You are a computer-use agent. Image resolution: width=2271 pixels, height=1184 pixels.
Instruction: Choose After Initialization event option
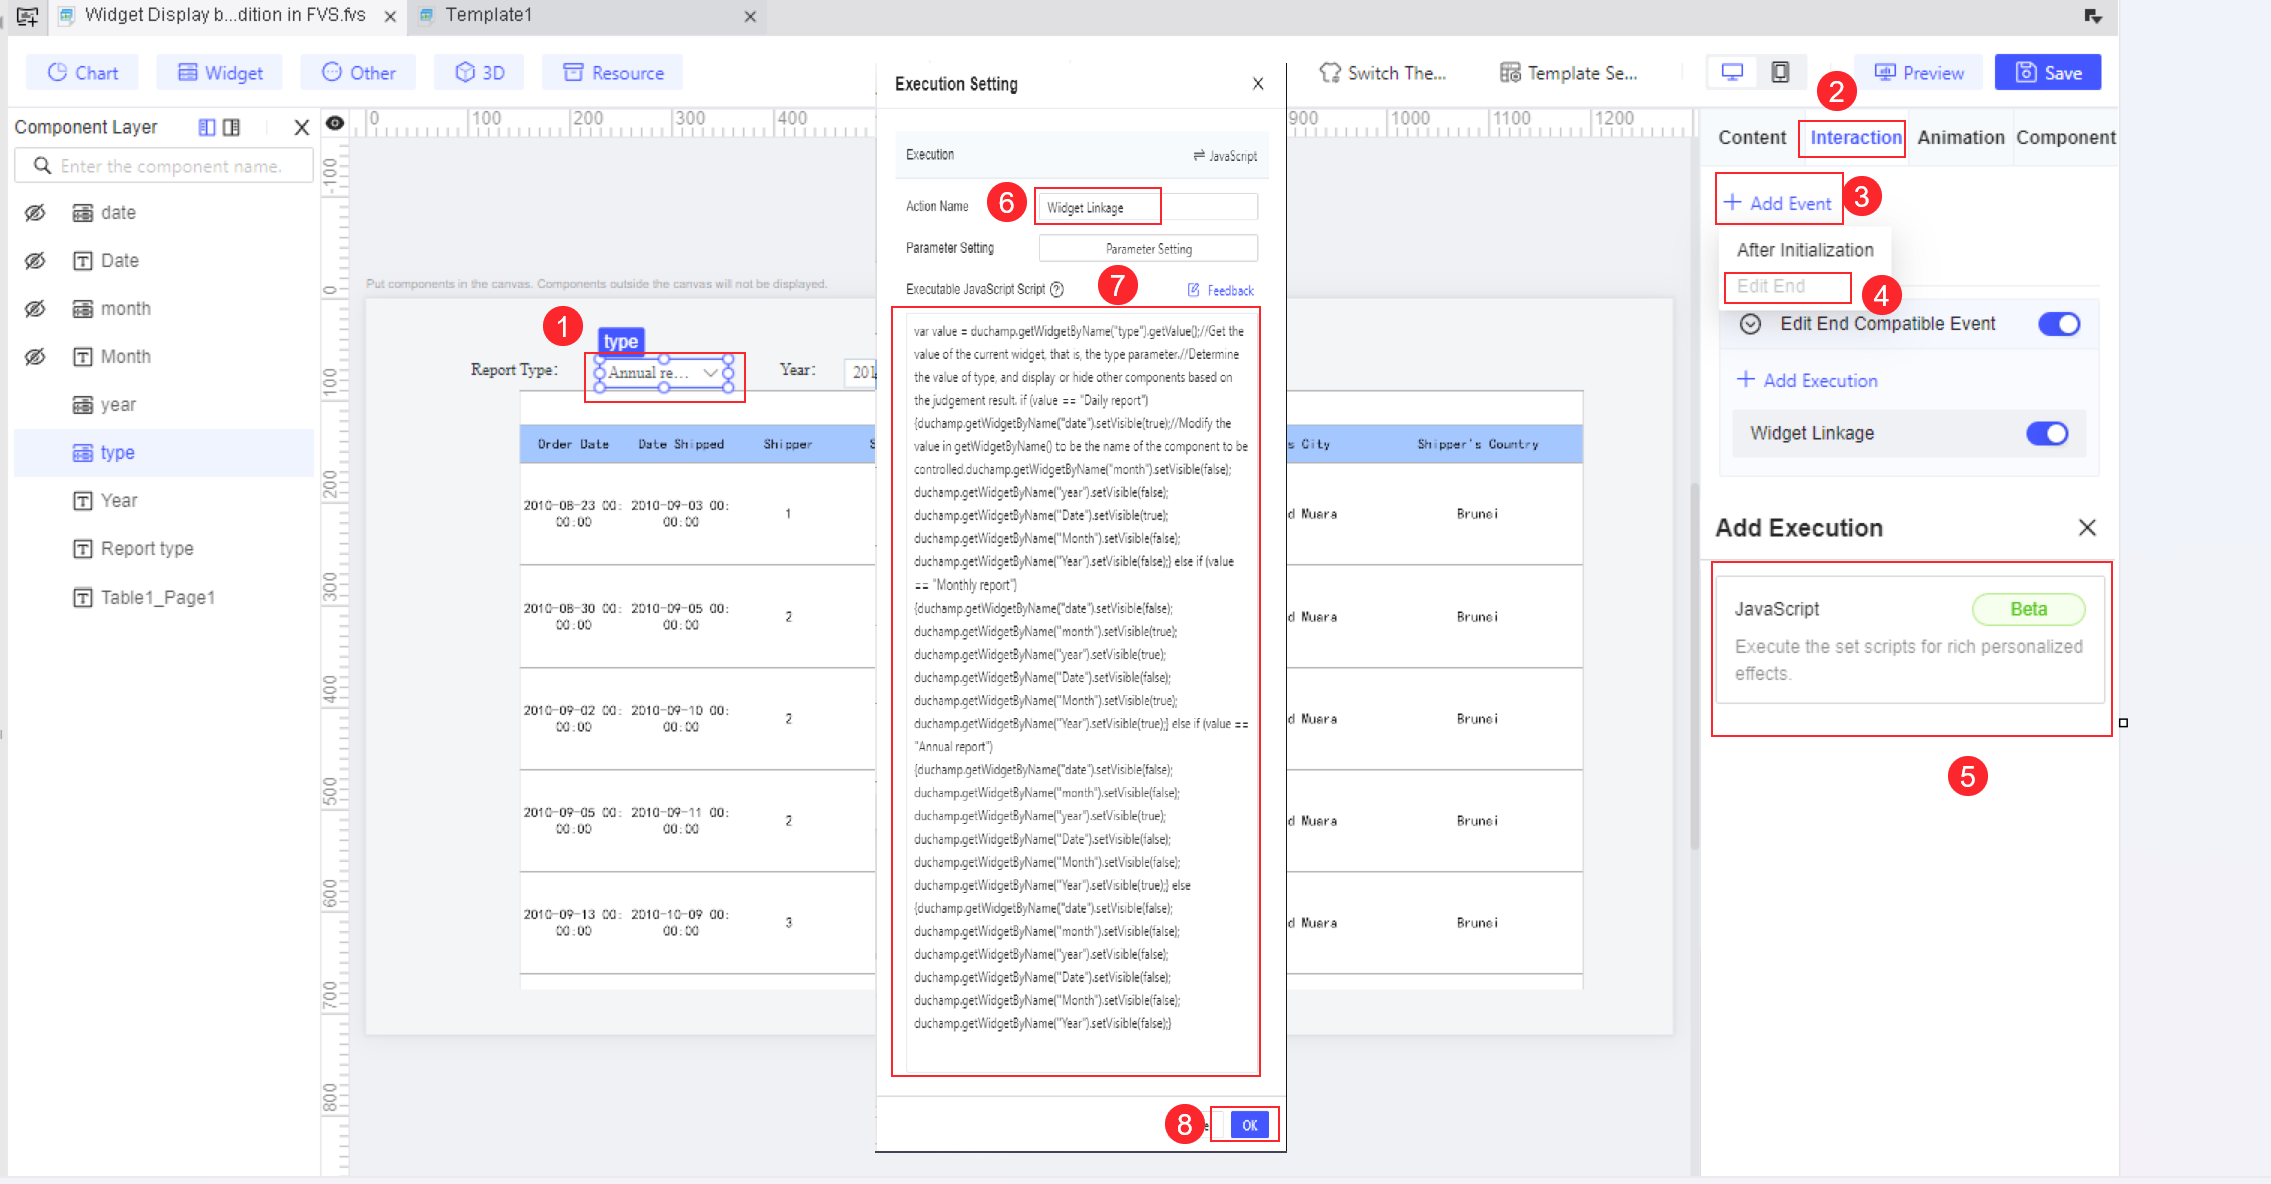pyautogui.click(x=1805, y=250)
